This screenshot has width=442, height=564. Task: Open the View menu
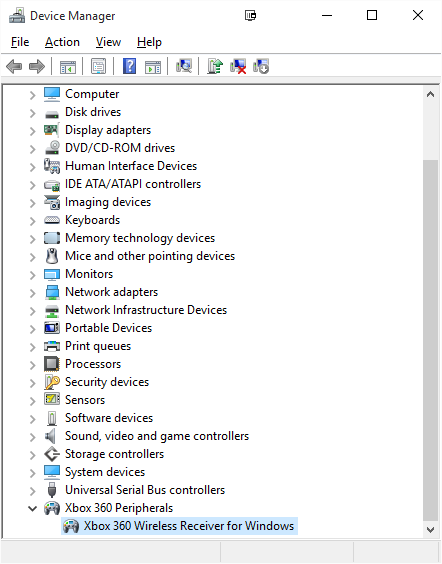108,42
